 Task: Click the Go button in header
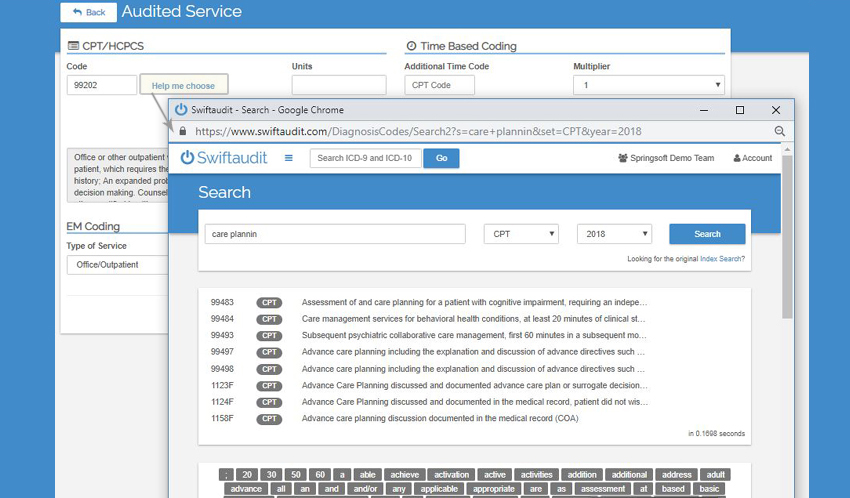click(441, 158)
